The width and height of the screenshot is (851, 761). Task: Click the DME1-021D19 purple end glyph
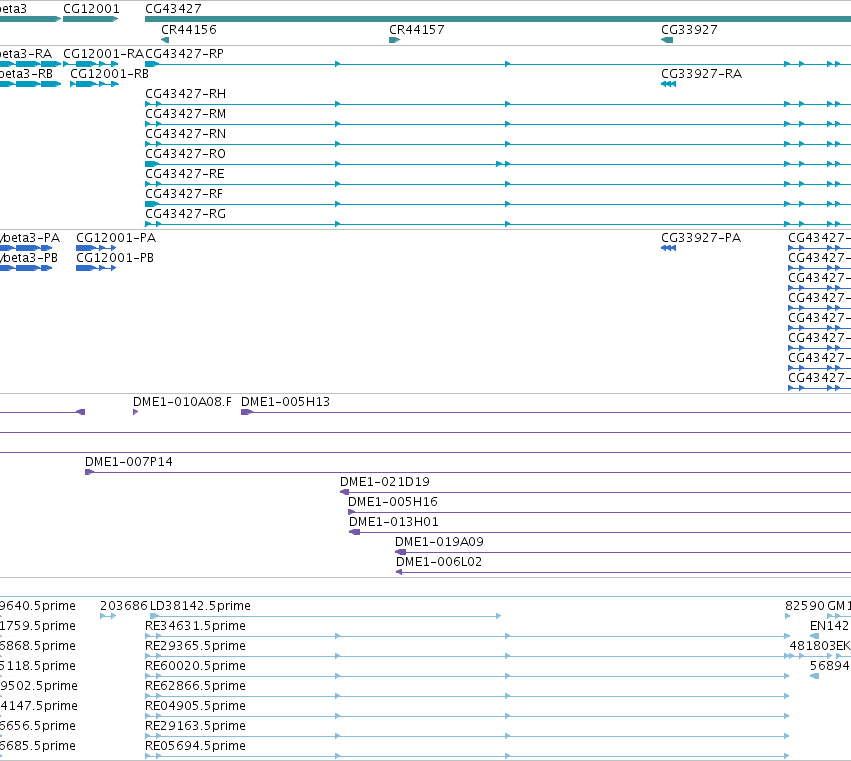pyautogui.click(x=345, y=492)
